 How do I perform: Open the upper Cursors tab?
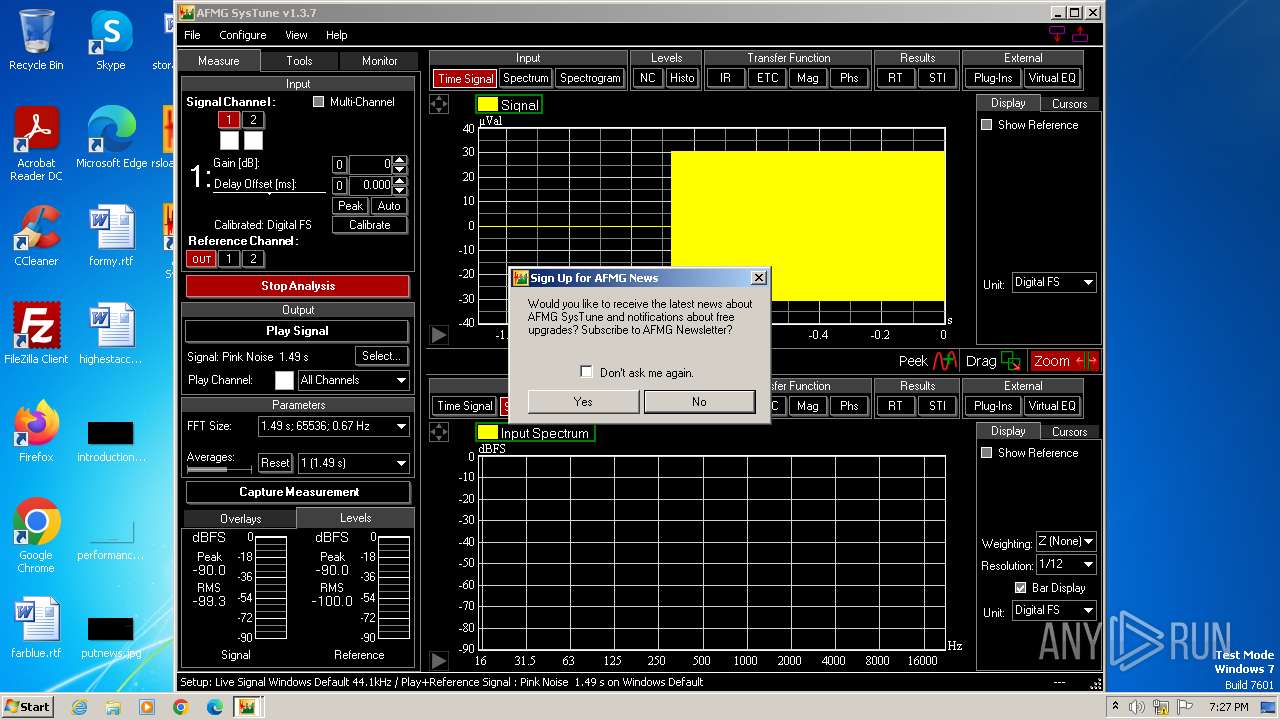[1069, 104]
